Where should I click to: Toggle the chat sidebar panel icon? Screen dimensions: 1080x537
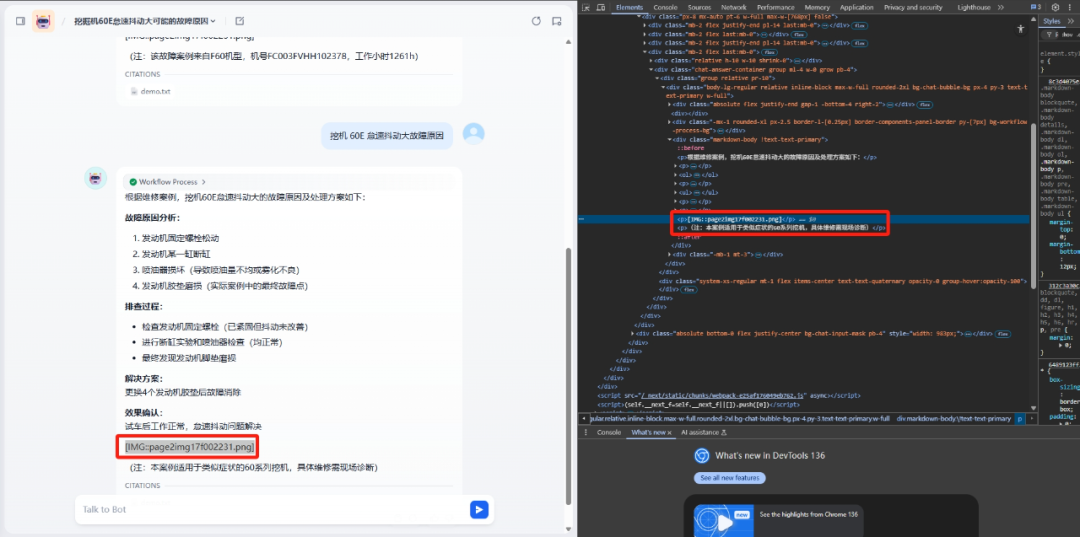pos(21,21)
